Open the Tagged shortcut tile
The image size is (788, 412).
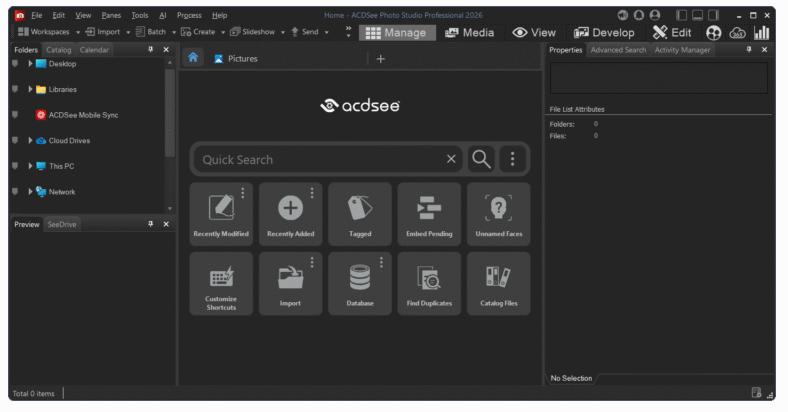point(359,211)
